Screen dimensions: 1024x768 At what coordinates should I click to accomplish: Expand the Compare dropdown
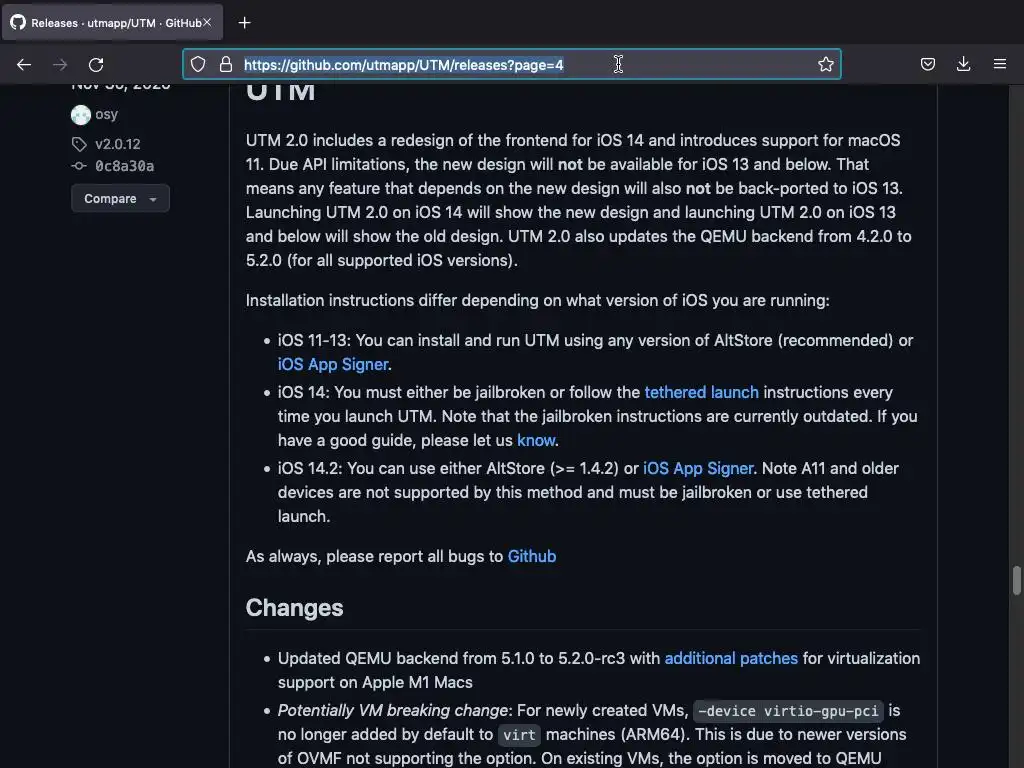(x=120, y=199)
